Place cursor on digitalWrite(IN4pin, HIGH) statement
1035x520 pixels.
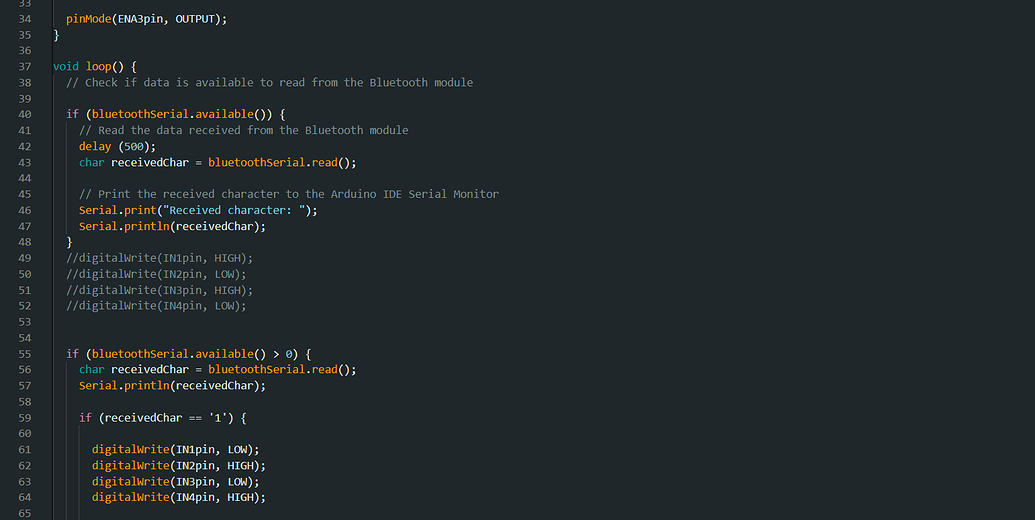point(179,498)
